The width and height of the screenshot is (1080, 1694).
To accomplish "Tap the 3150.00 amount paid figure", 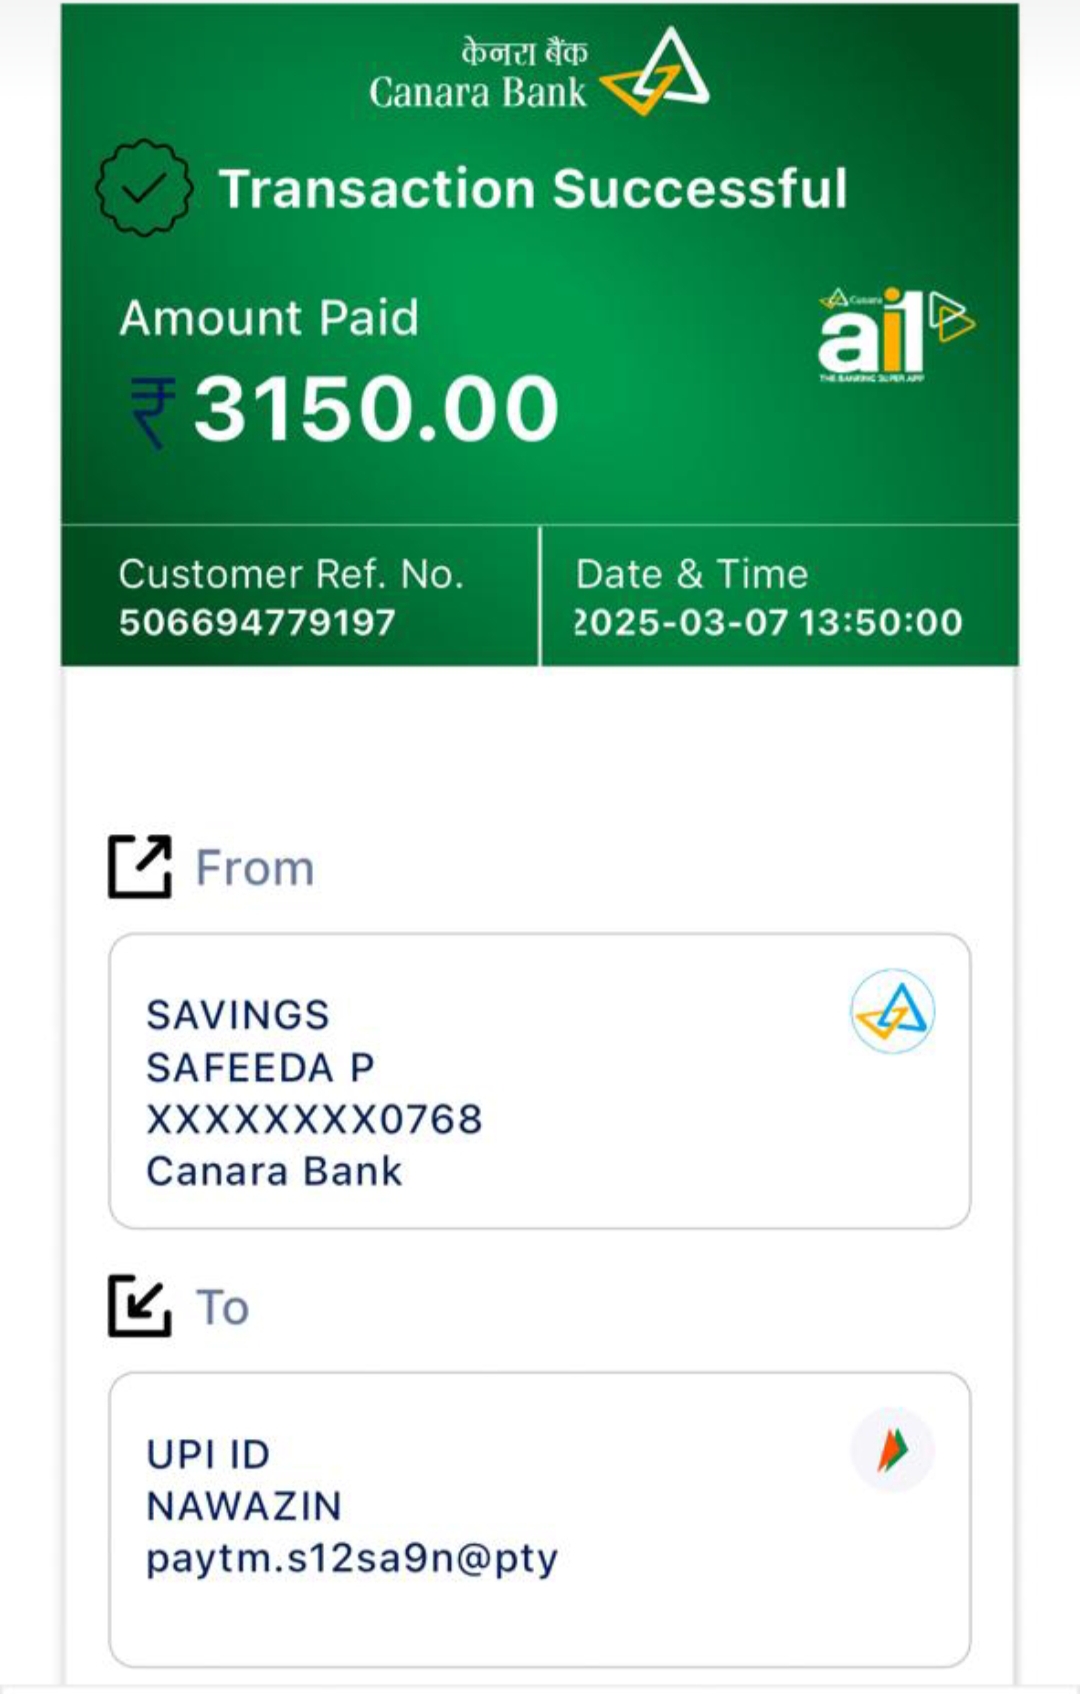I will tap(376, 408).
